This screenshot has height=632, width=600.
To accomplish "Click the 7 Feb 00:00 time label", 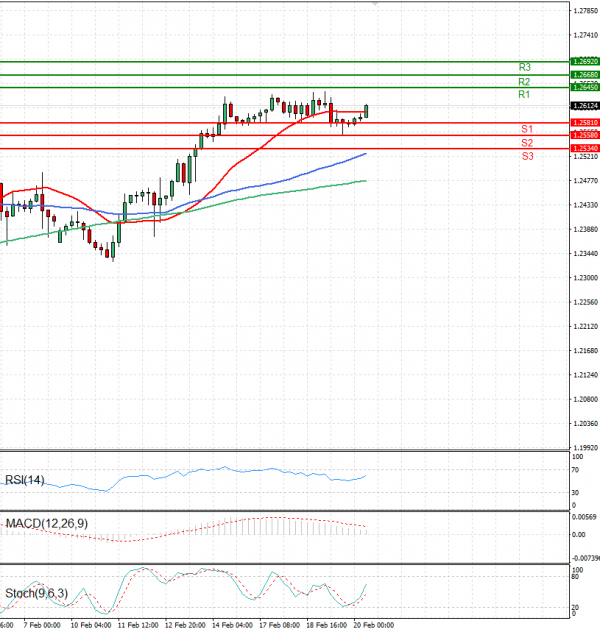I will pyautogui.click(x=42, y=625).
